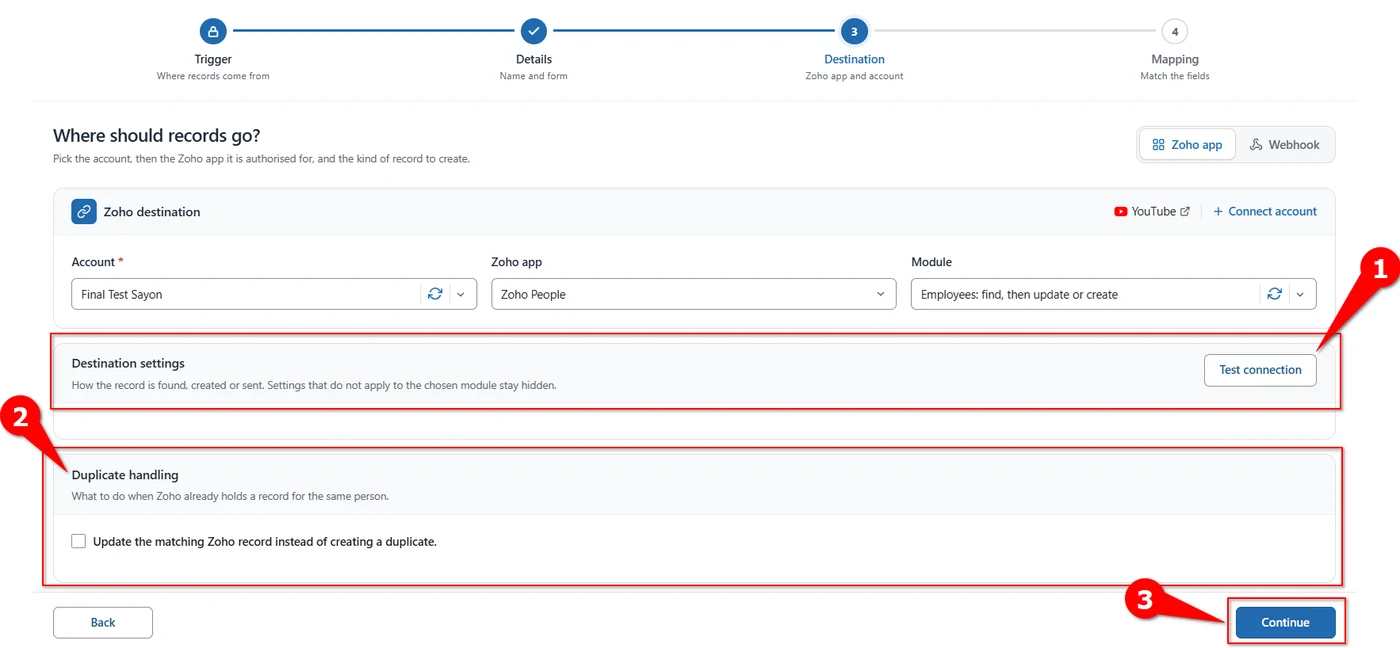Click the webhook icon in Webhook tab
This screenshot has width=1400, height=648.
(x=1256, y=145)
